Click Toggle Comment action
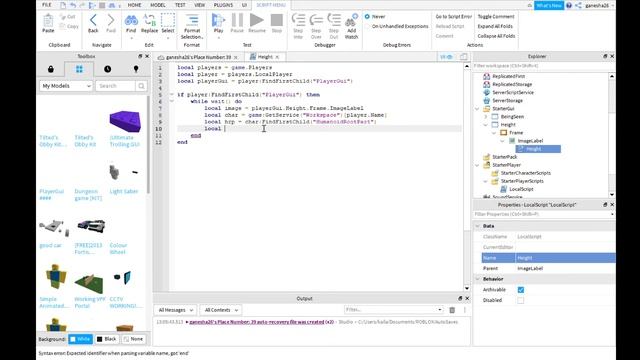The height and width of the screenshot is (360, 640). point(496,16)
